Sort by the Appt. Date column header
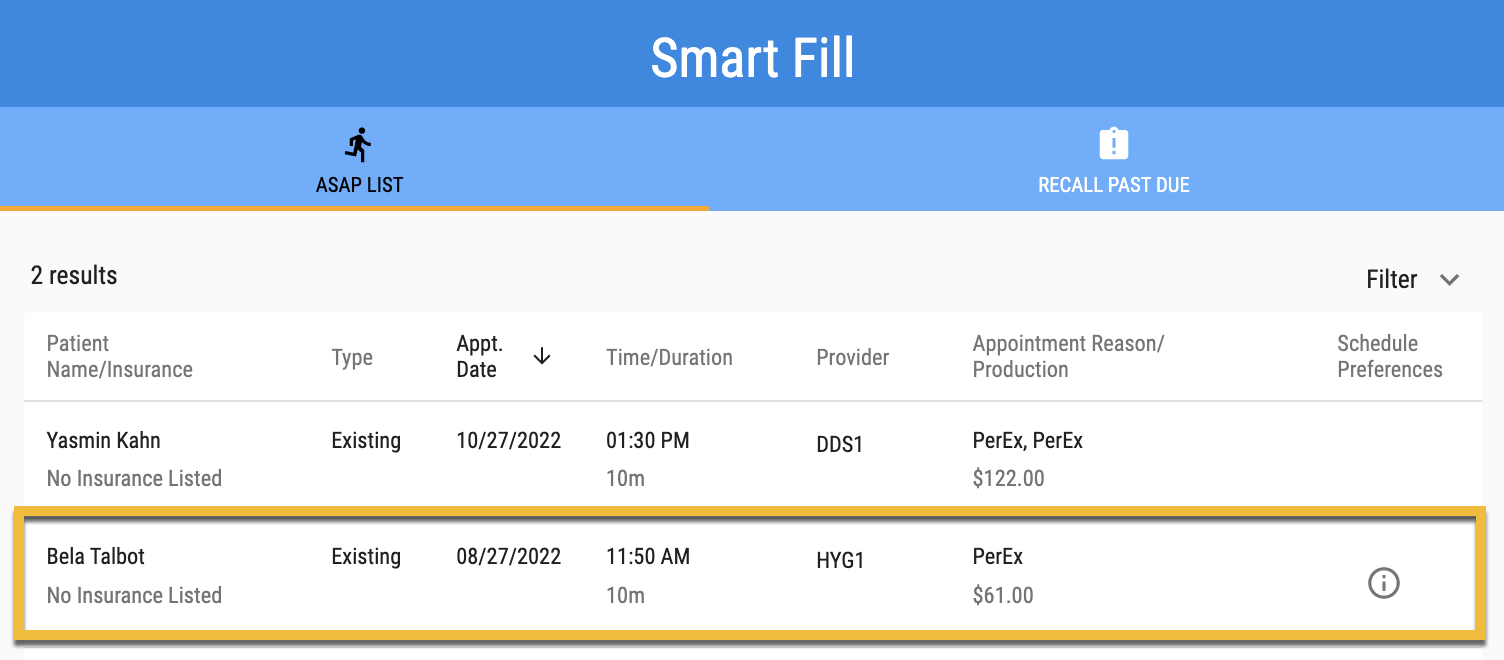 pos(479,357)
